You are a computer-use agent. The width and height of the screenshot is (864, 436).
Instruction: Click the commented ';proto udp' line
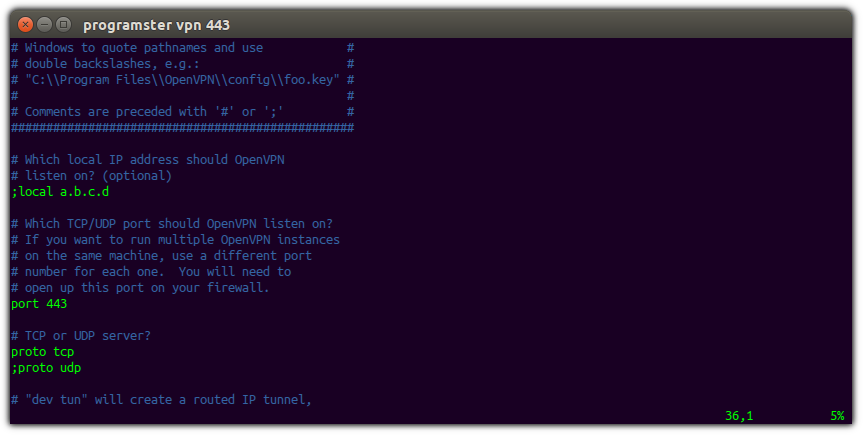(x=46, y=368)
